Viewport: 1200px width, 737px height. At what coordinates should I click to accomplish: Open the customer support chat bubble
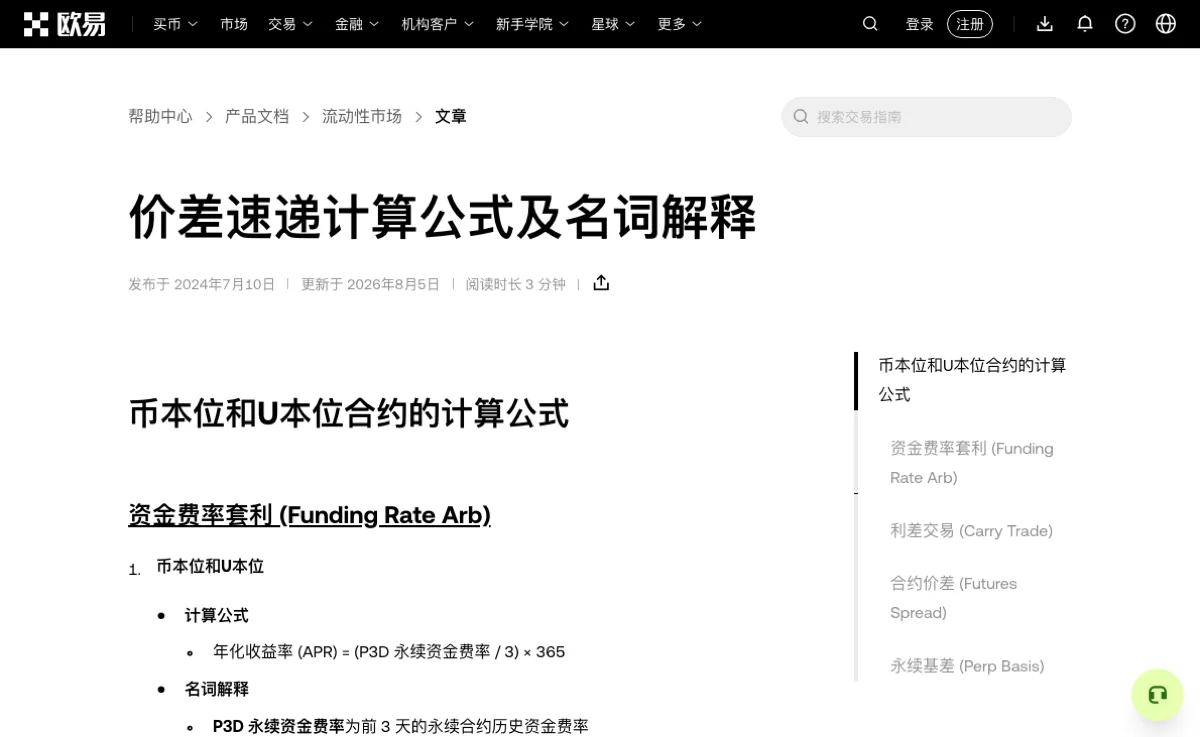point(1158,695)
